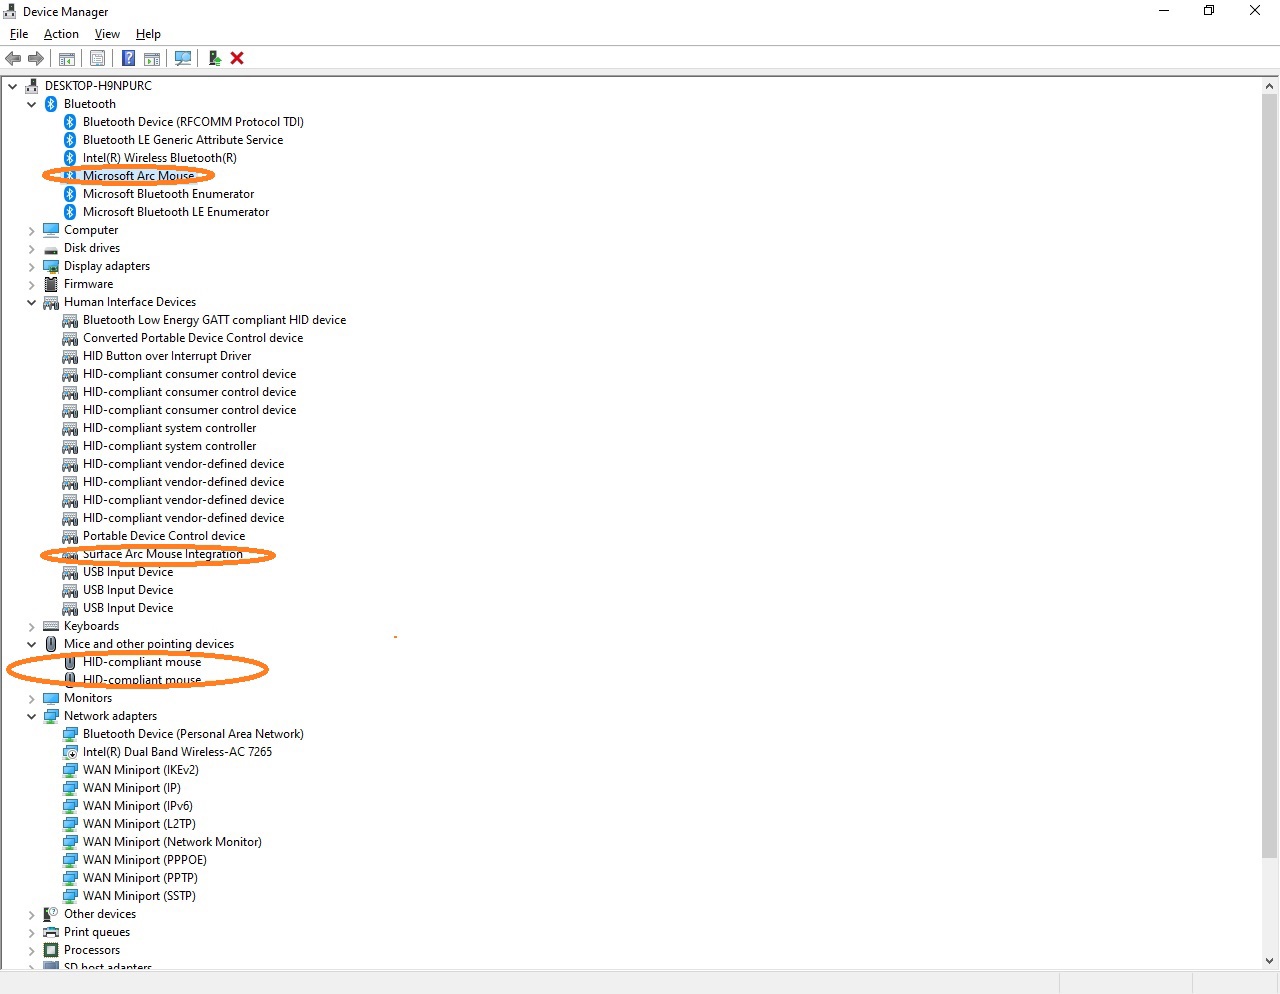
Task: Collapse the DESKTOP-H9NPURC root node
Action: click(x=13, y=86)
